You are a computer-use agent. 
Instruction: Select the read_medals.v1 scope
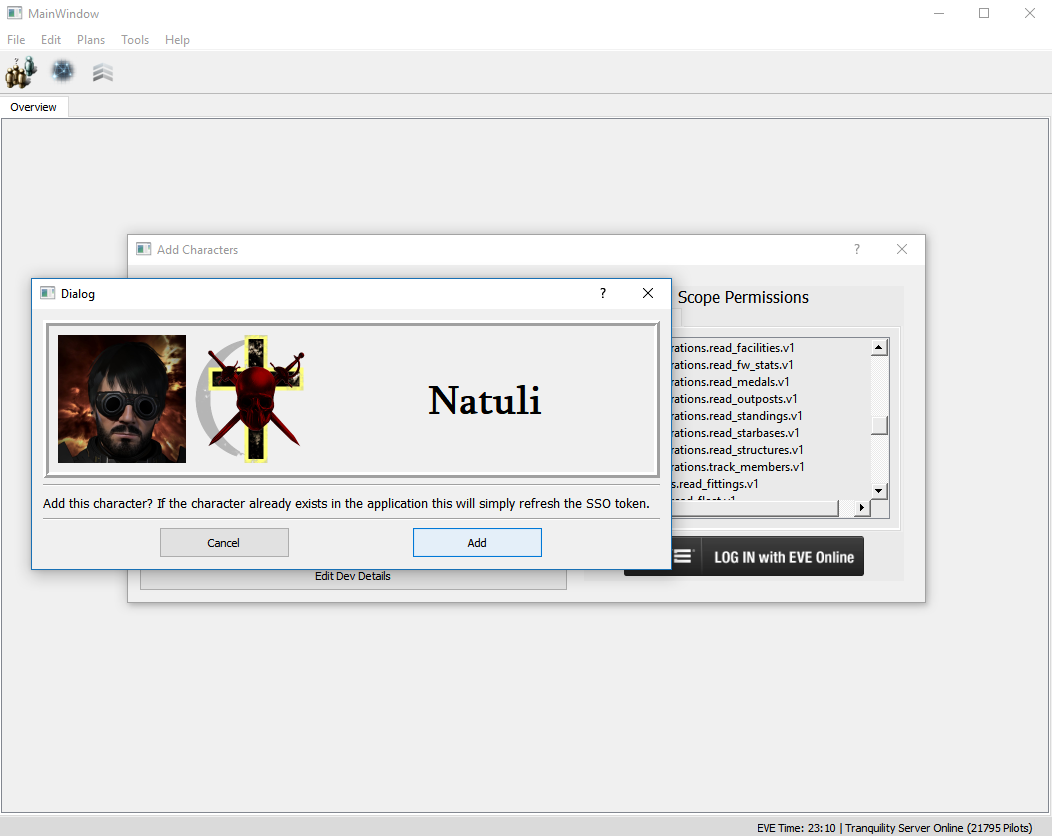(730, 382)
